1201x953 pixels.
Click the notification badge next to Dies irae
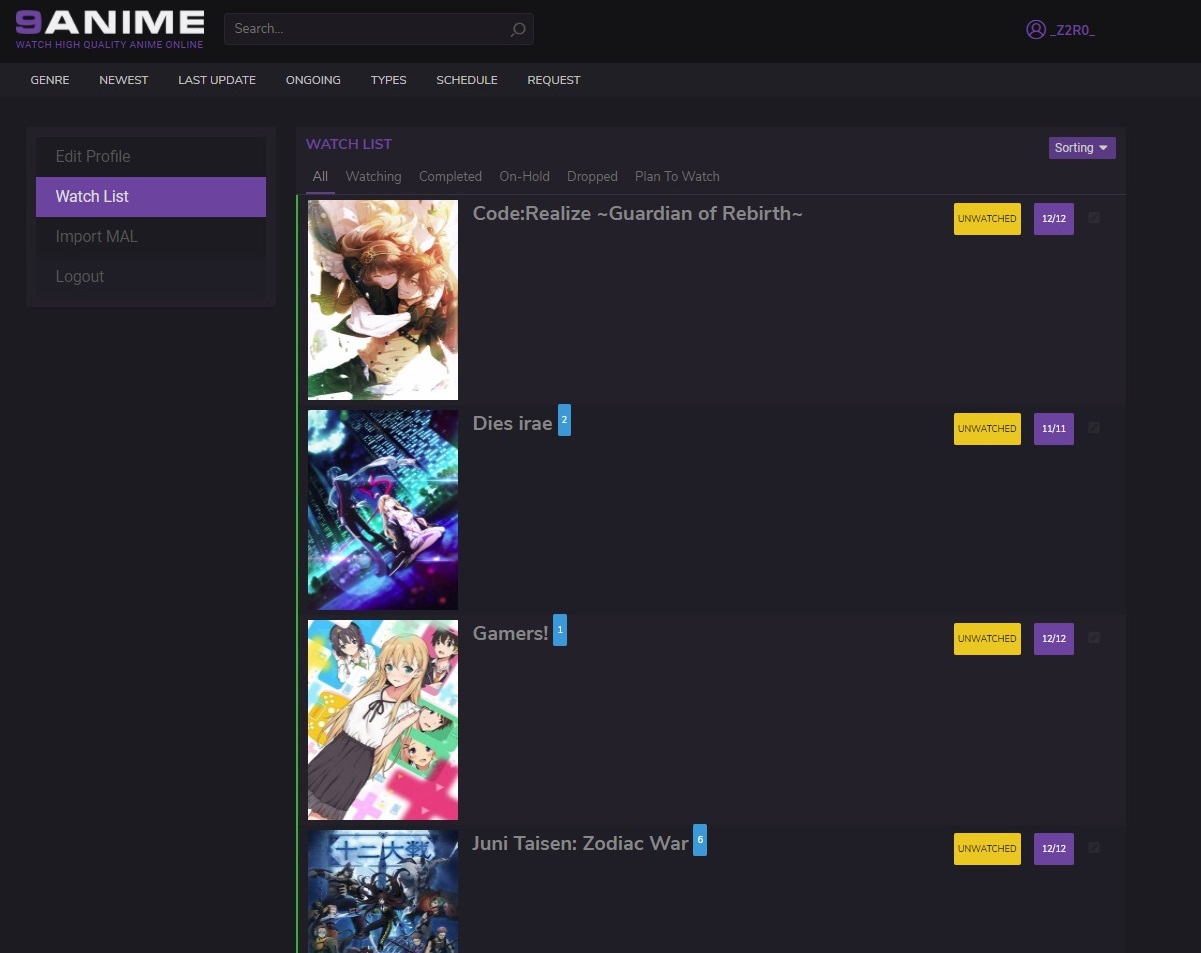pyautogui.click(x=564, y=420)
